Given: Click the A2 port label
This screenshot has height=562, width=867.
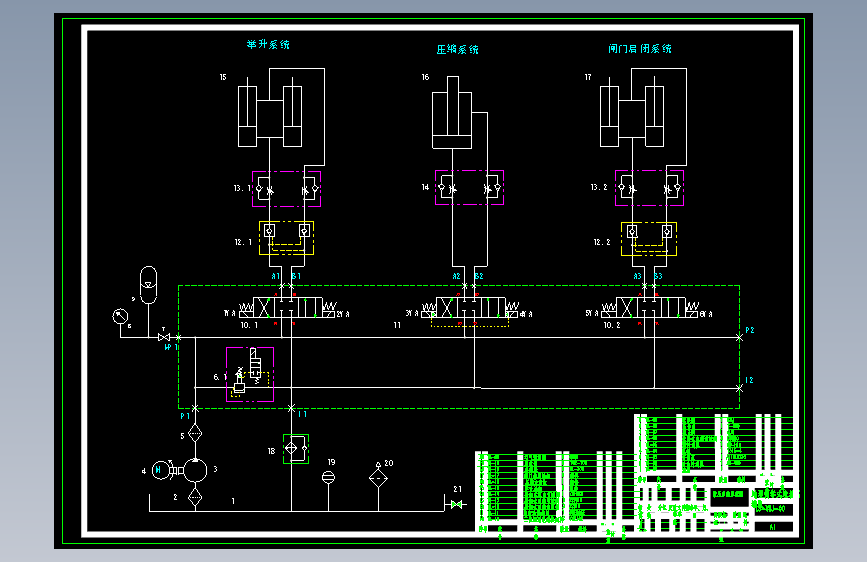Looking at the screenshot, I should coord(456,276).
